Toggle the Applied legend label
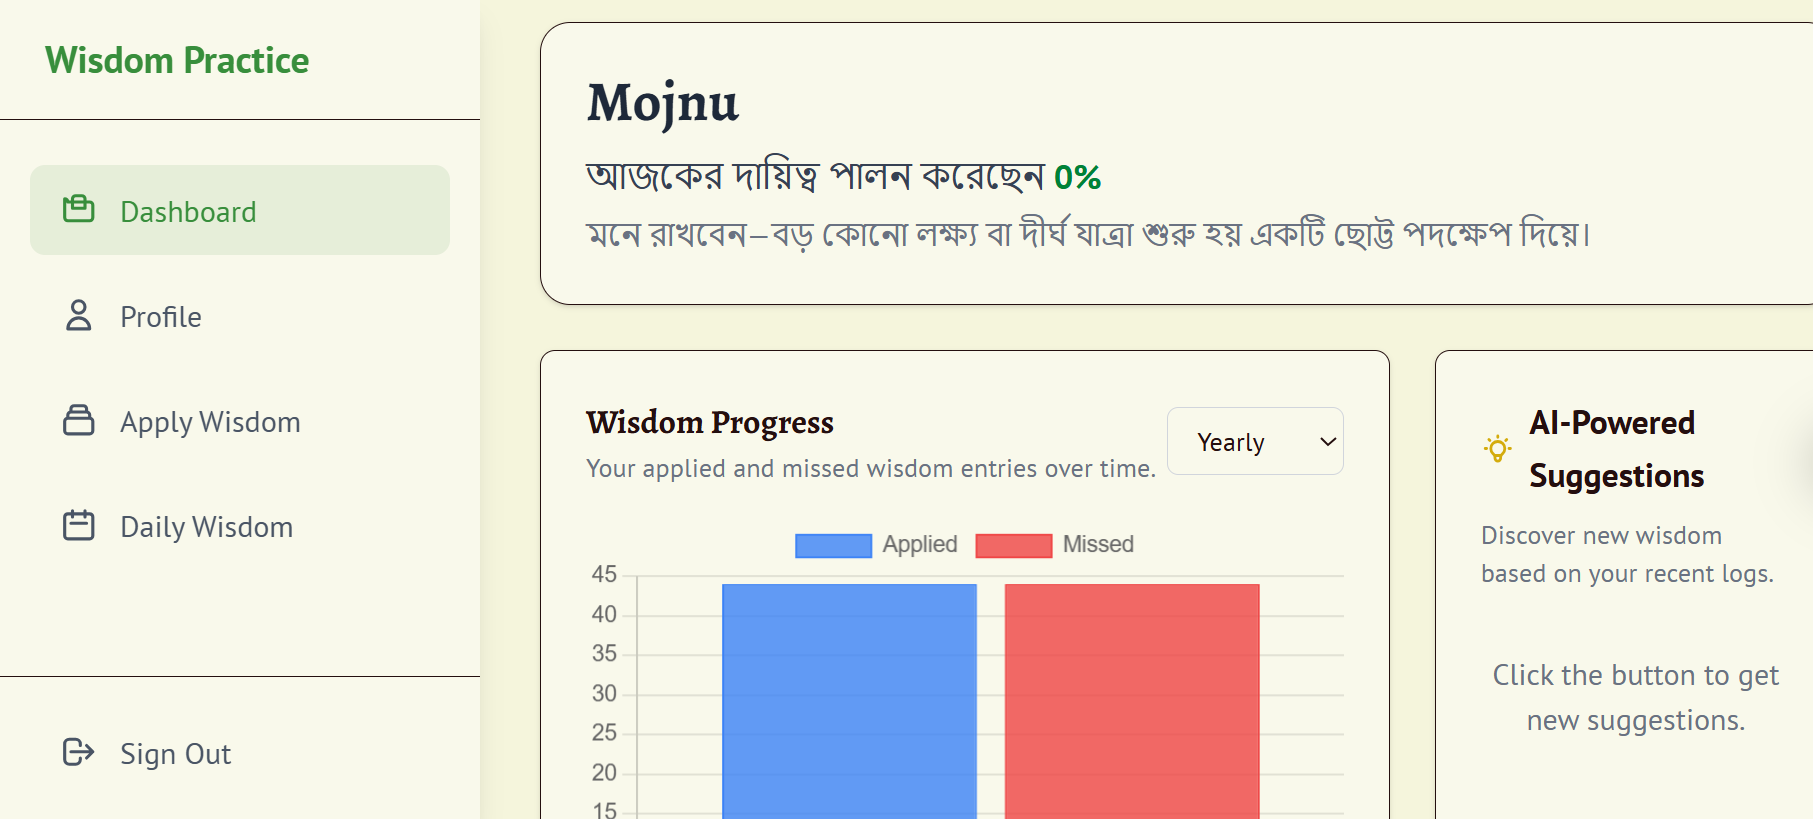This screenshot has height=819, width=1813. 919,545
